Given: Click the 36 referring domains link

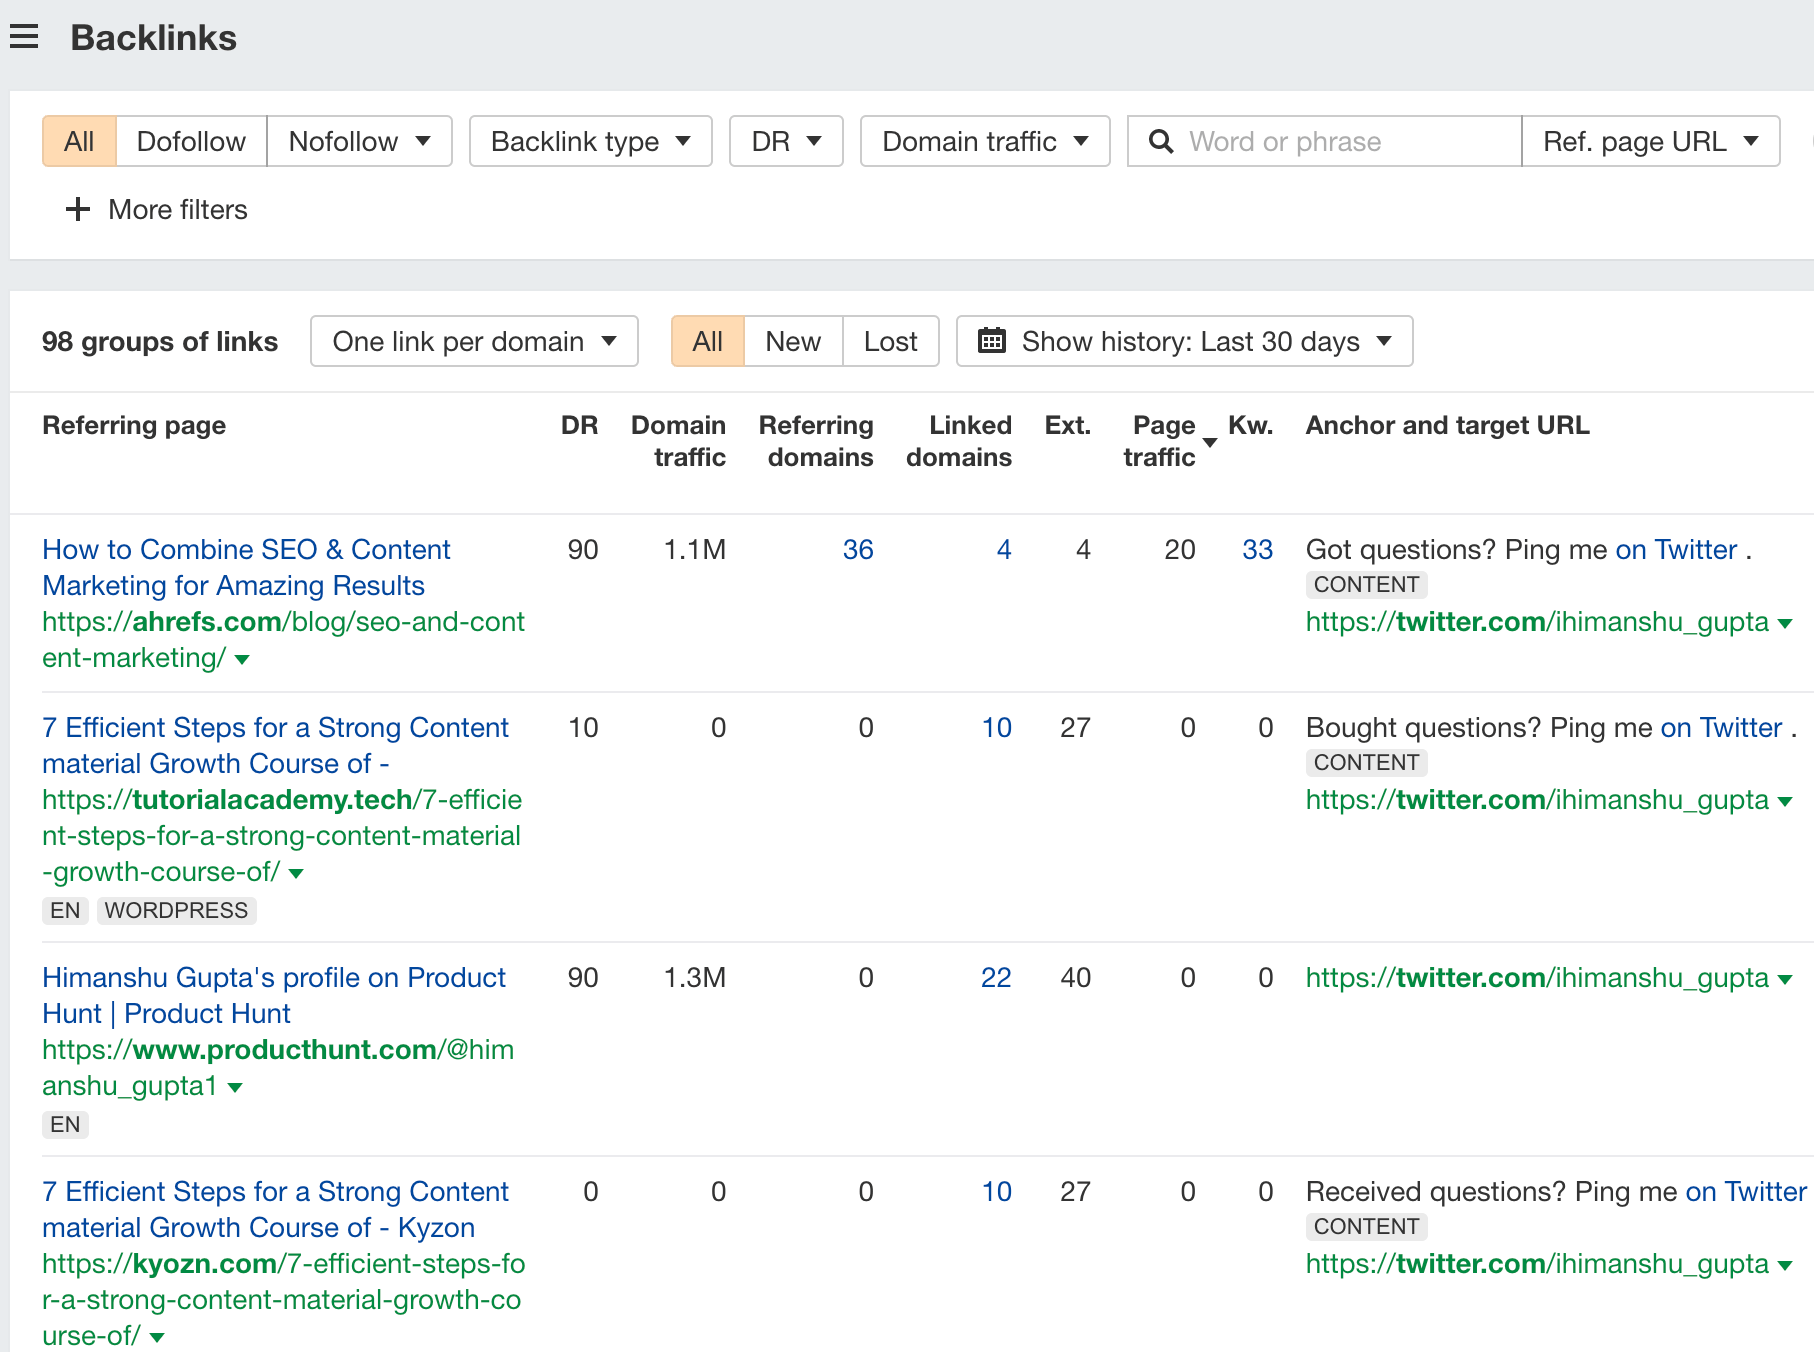Looking at the screenshot, I should pos(858,549).
